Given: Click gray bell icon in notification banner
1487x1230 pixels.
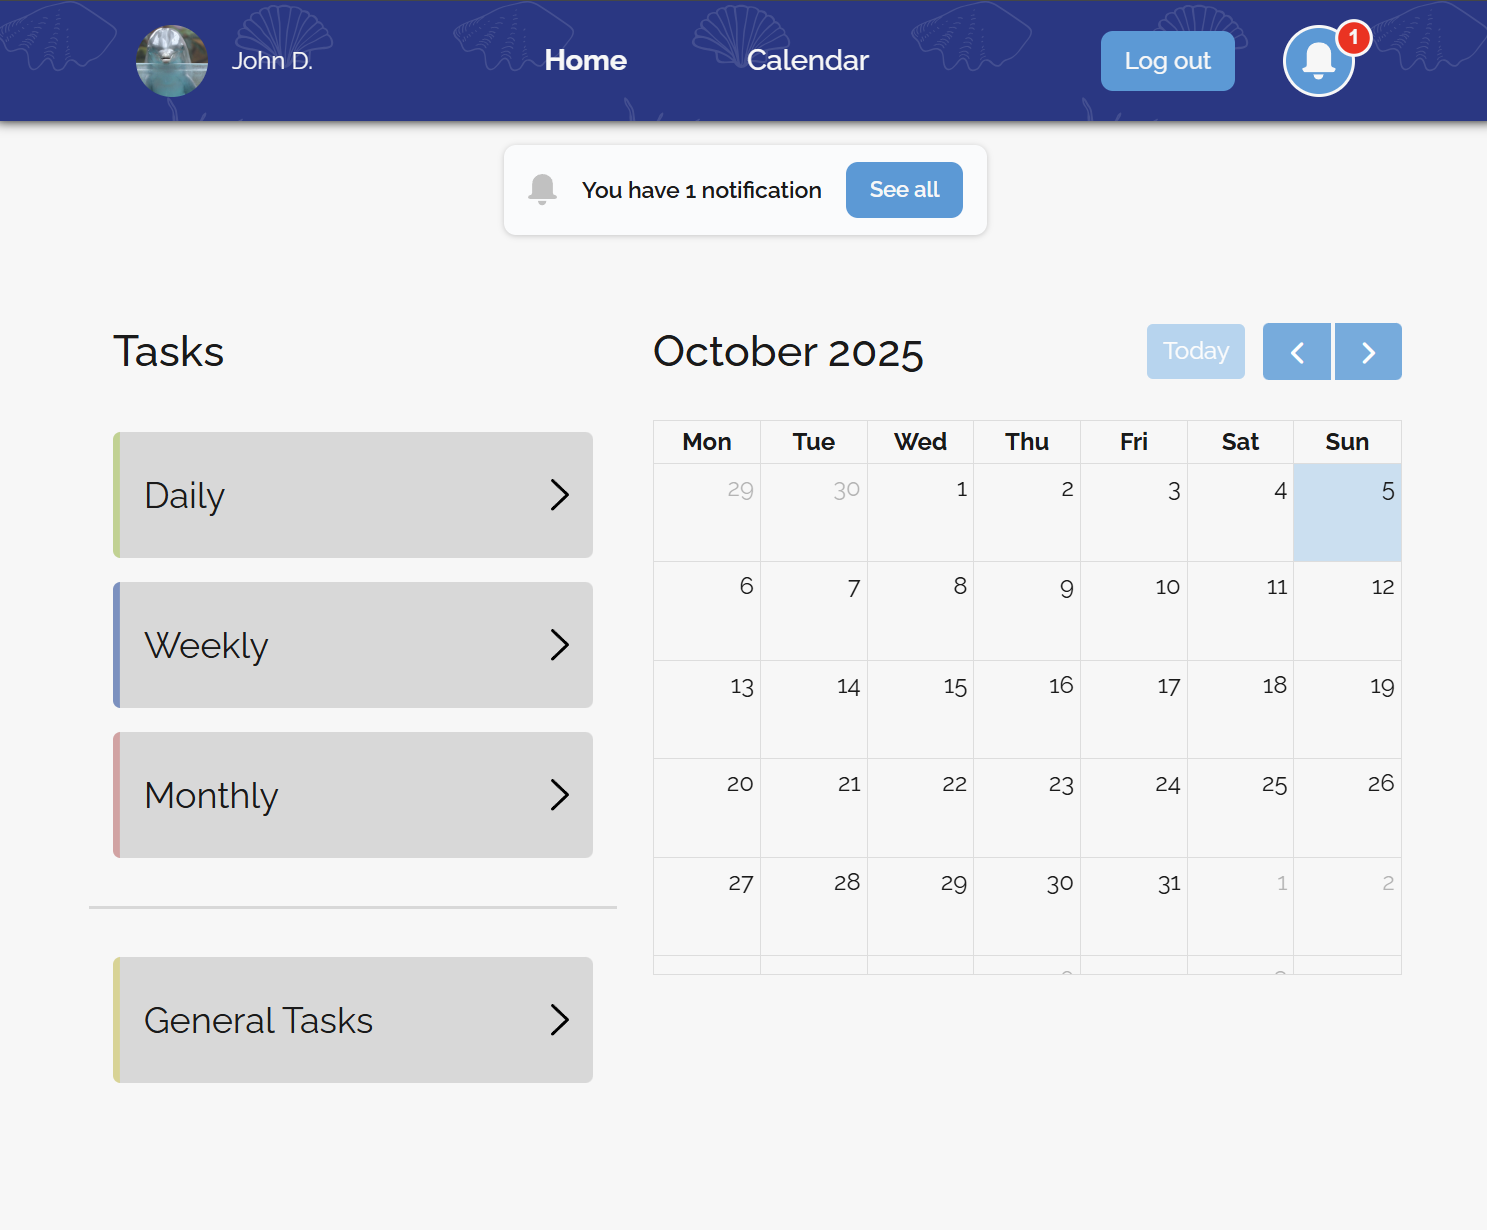Looking at the screenshot, I should (x=542, y=189).
